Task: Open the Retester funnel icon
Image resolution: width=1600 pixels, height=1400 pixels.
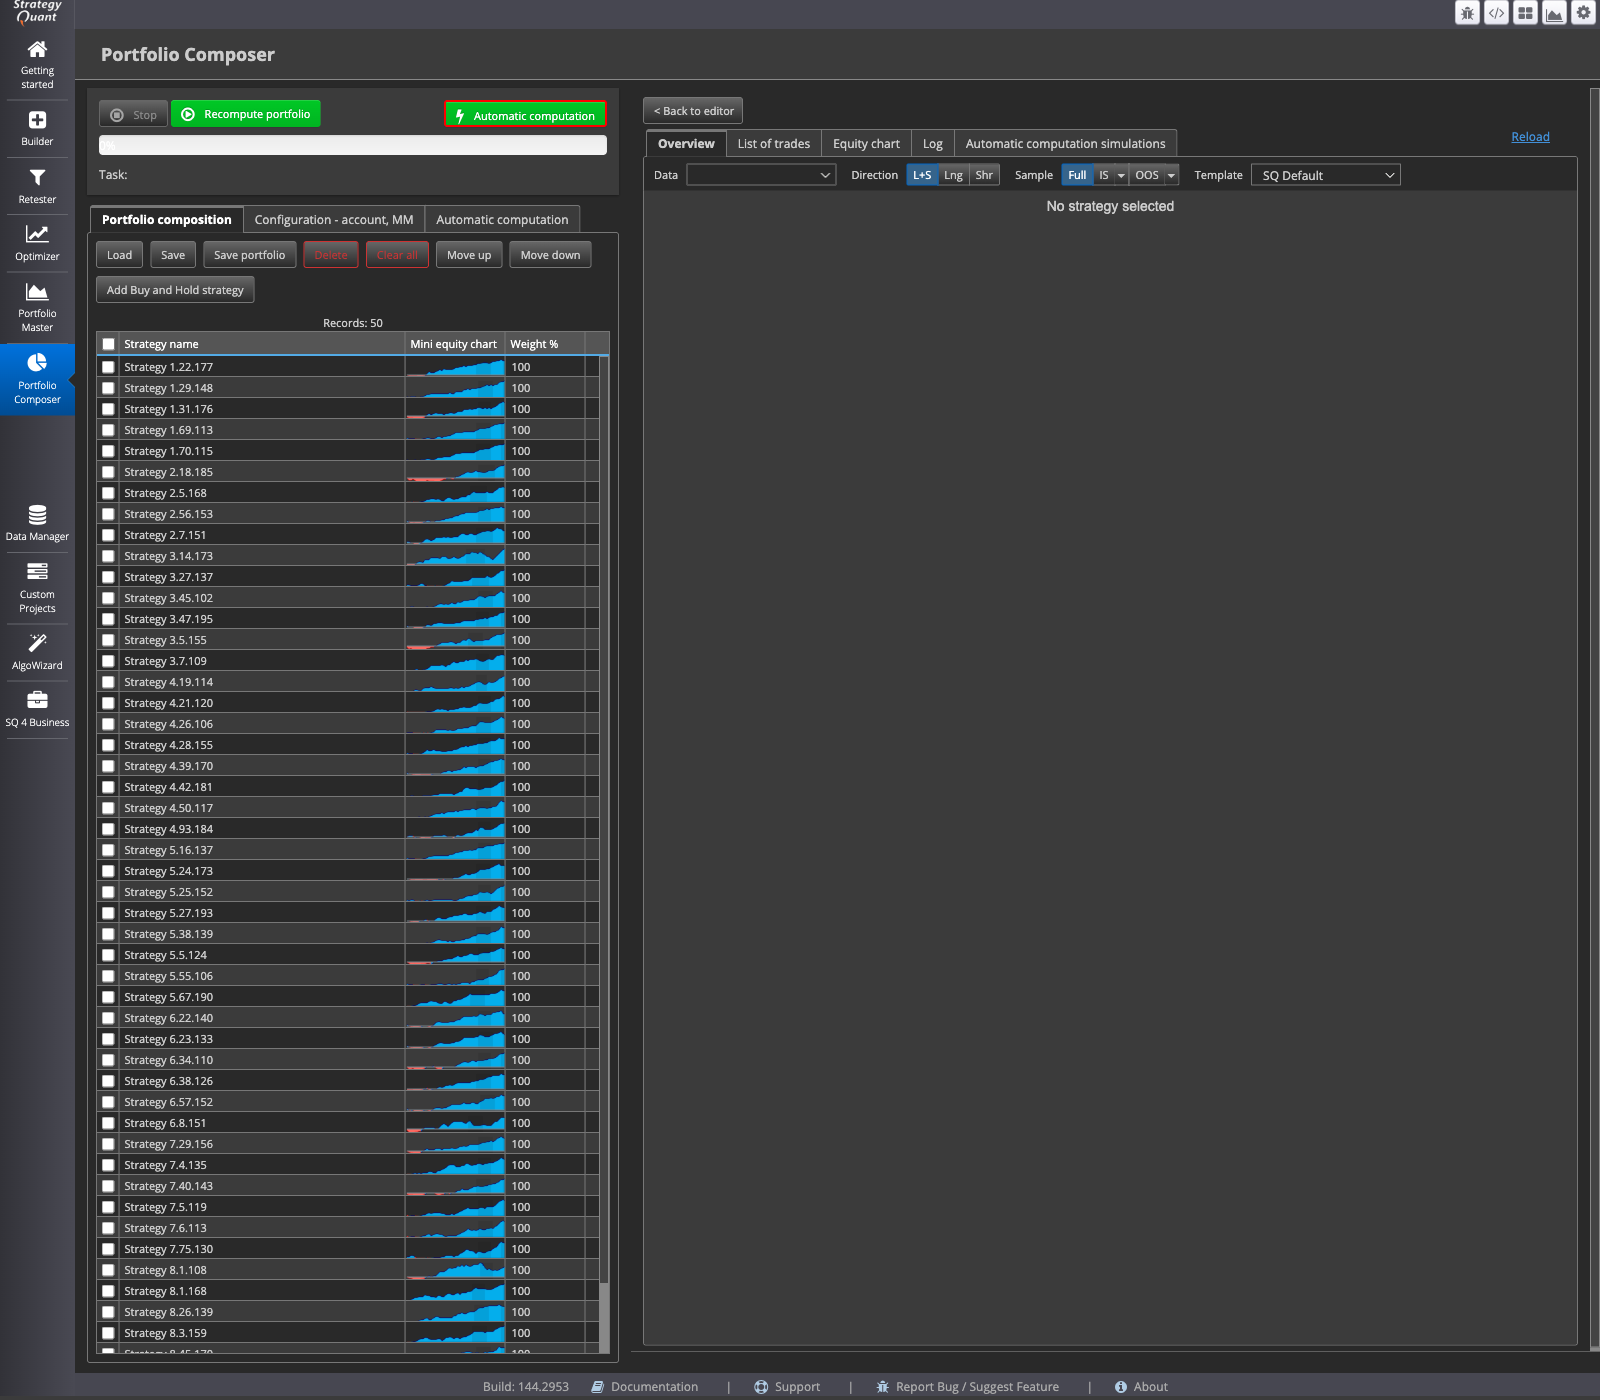Action: 37,178
